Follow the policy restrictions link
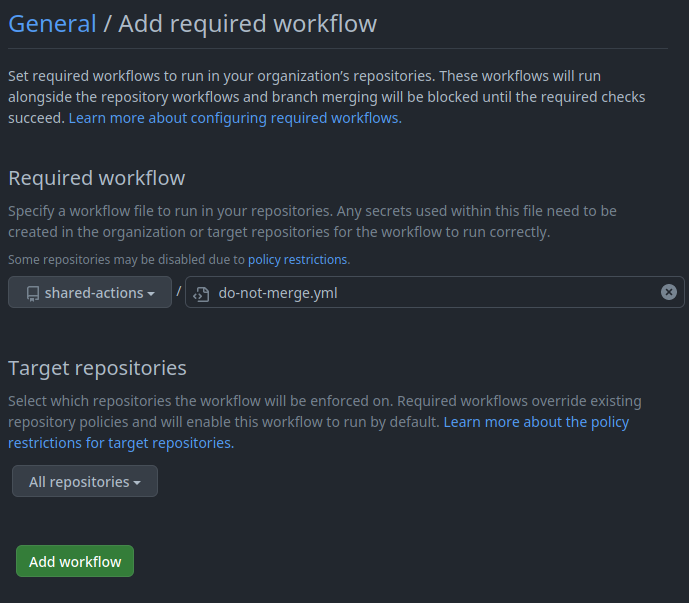The image size is (689, 603). tap(299, 260)
